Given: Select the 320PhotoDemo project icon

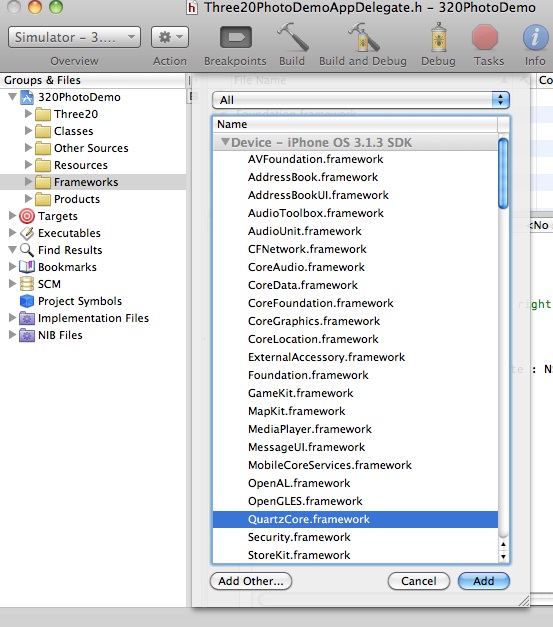Looking at the screenshot, I should tap(27, 97).
